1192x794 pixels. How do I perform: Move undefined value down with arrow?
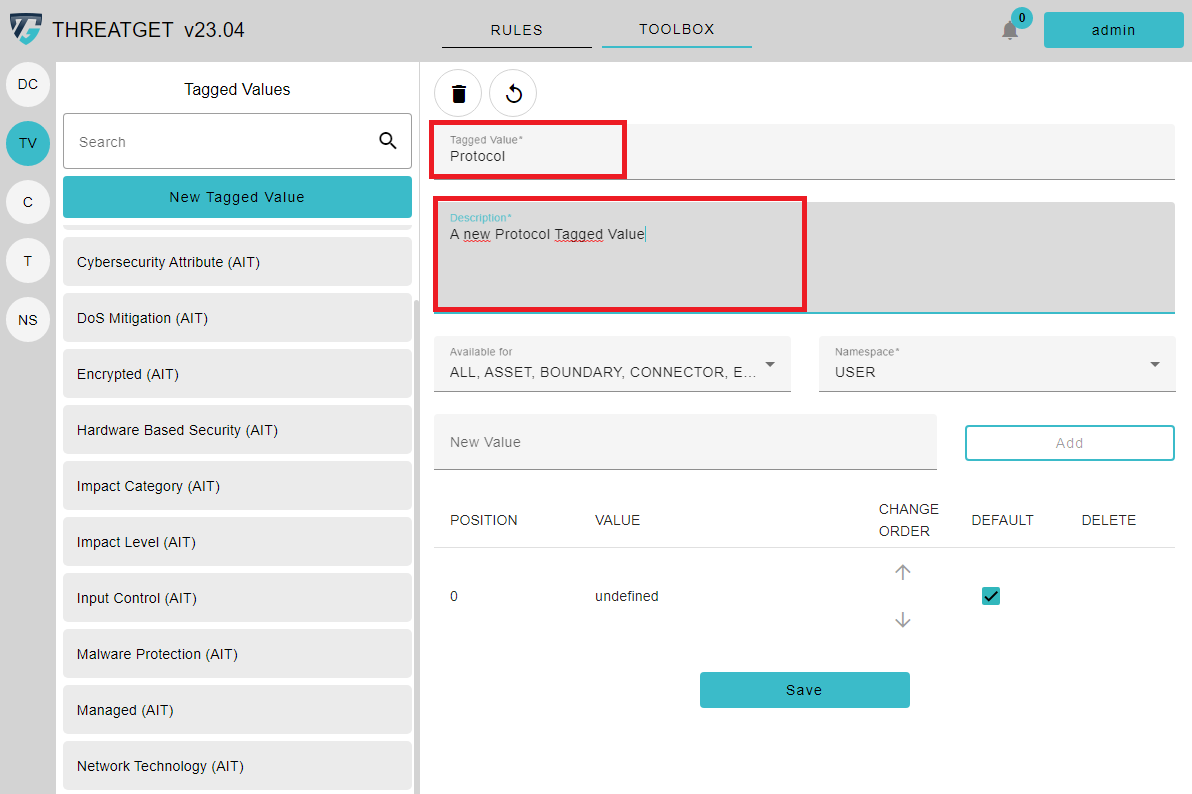tap(903, 620)
